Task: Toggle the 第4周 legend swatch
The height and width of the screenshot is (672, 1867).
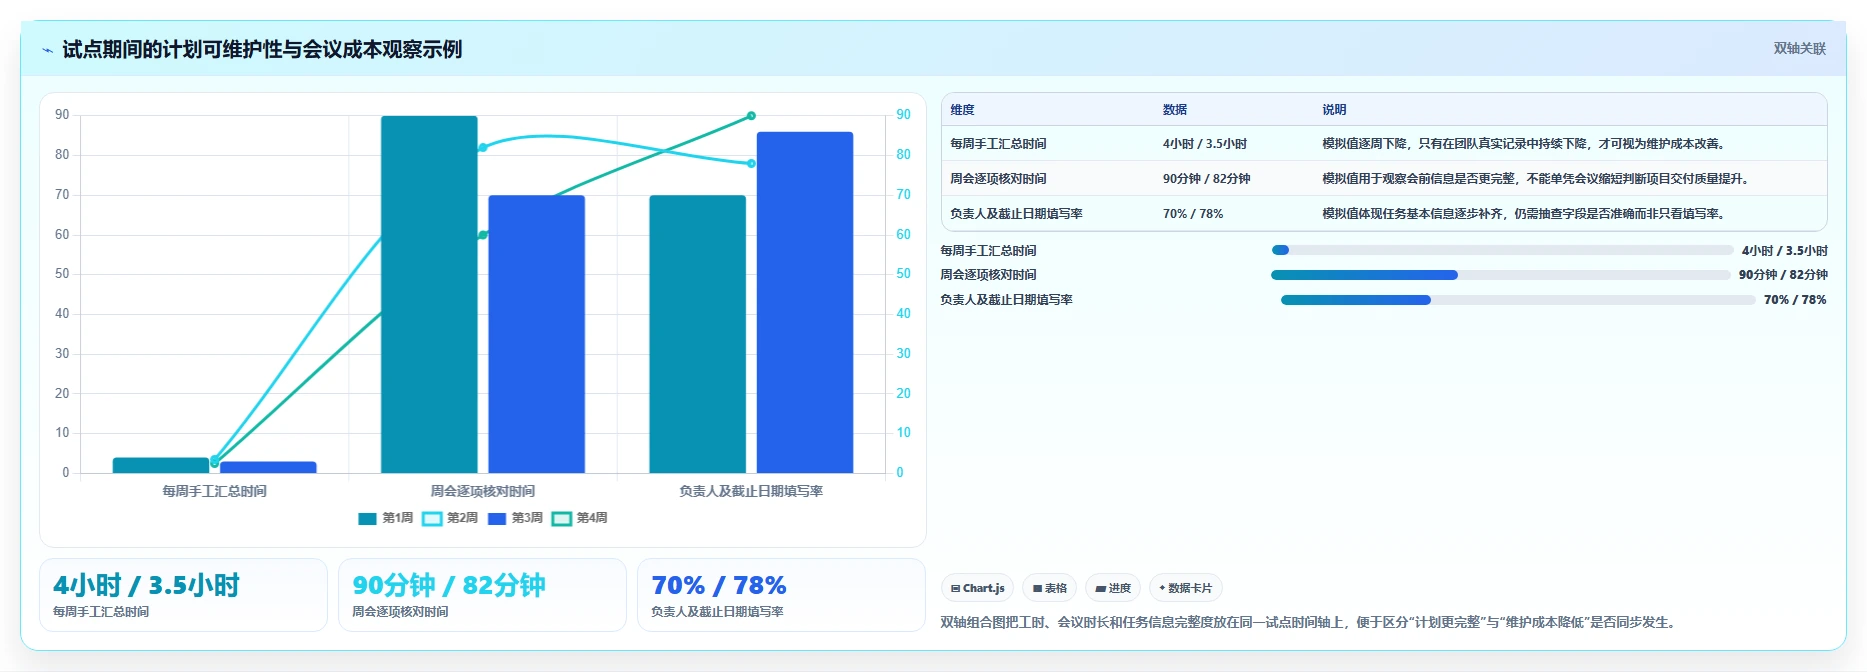Action: 562,518
